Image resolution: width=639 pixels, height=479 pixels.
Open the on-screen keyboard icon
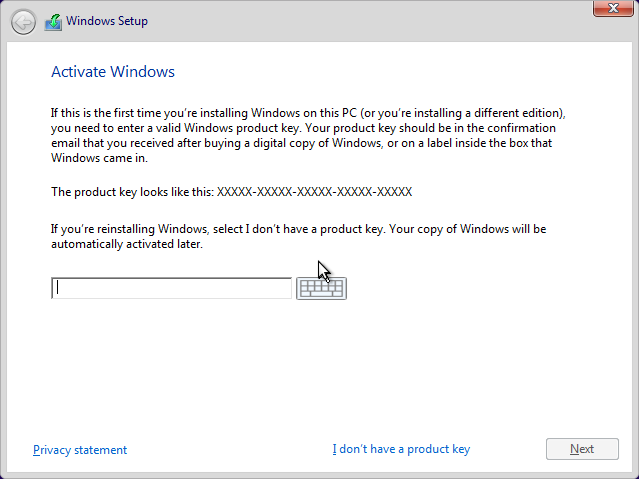coord(321,288)
